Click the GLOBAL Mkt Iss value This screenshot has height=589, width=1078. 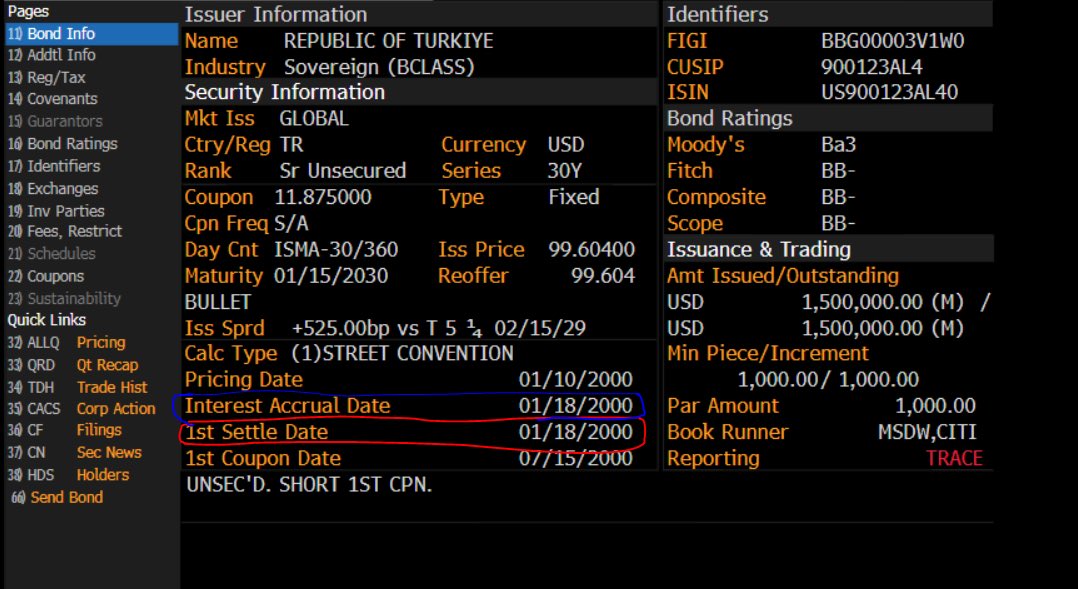[x=314, y=118]
